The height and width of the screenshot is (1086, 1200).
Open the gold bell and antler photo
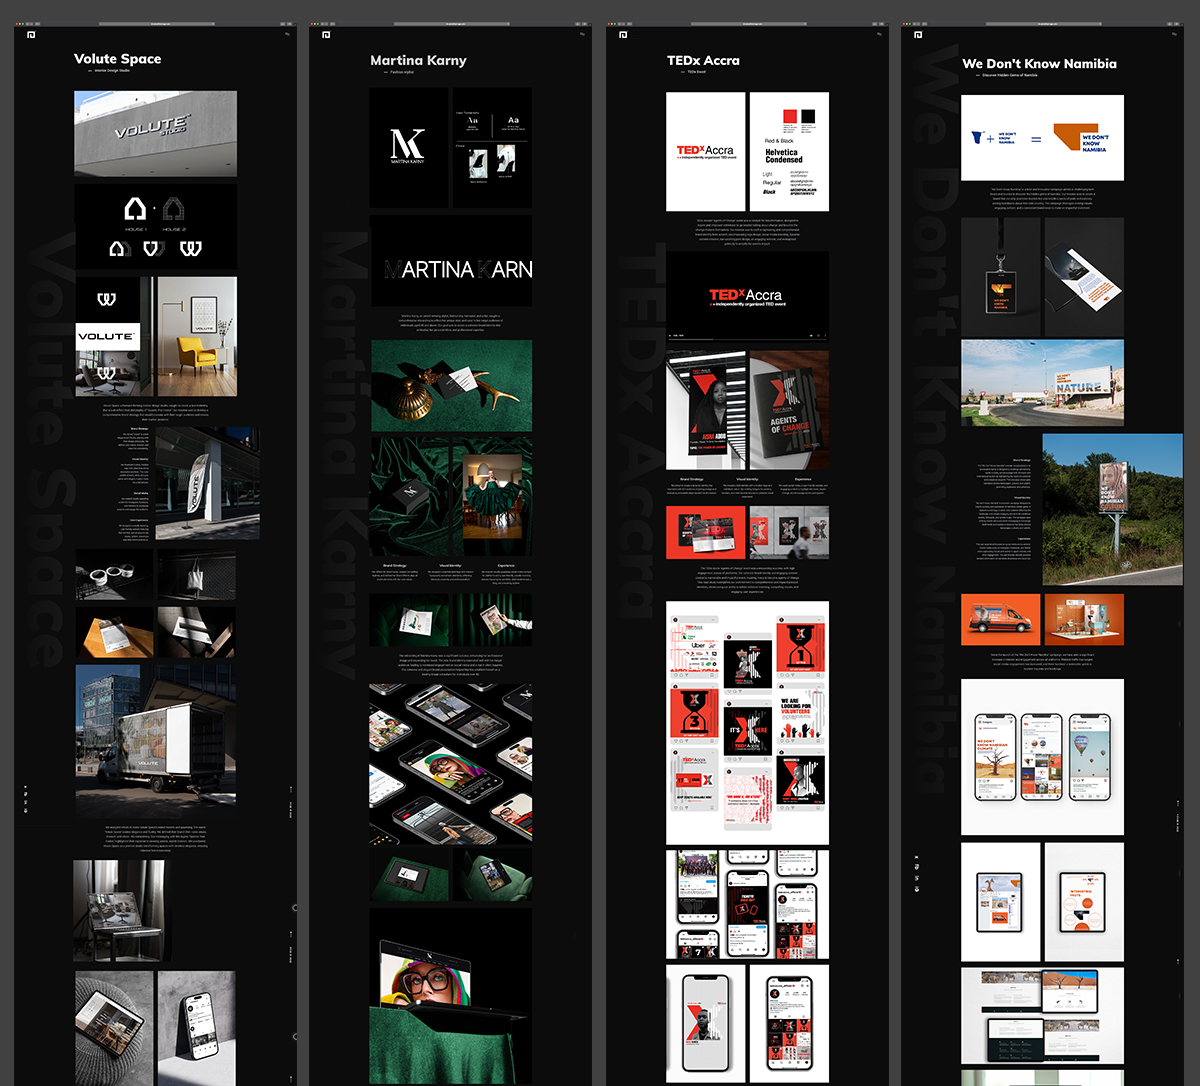(451, 386)
